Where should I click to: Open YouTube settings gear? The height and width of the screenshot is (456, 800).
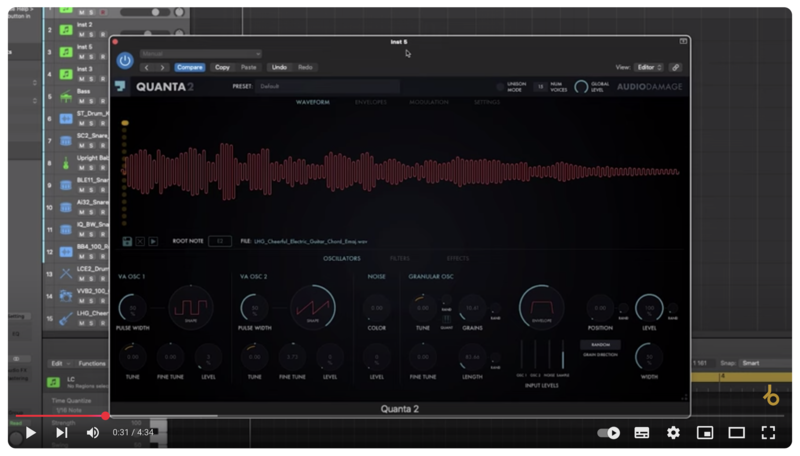673,433
